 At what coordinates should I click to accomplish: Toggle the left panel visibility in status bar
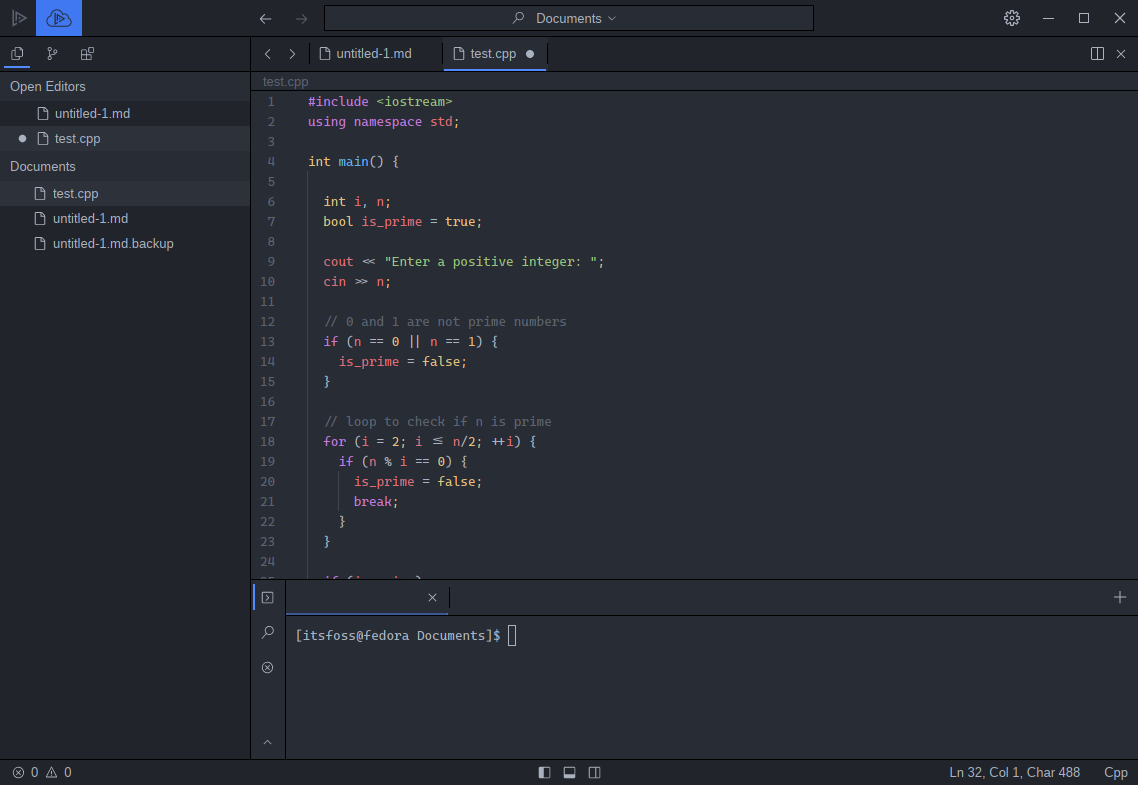544,772
